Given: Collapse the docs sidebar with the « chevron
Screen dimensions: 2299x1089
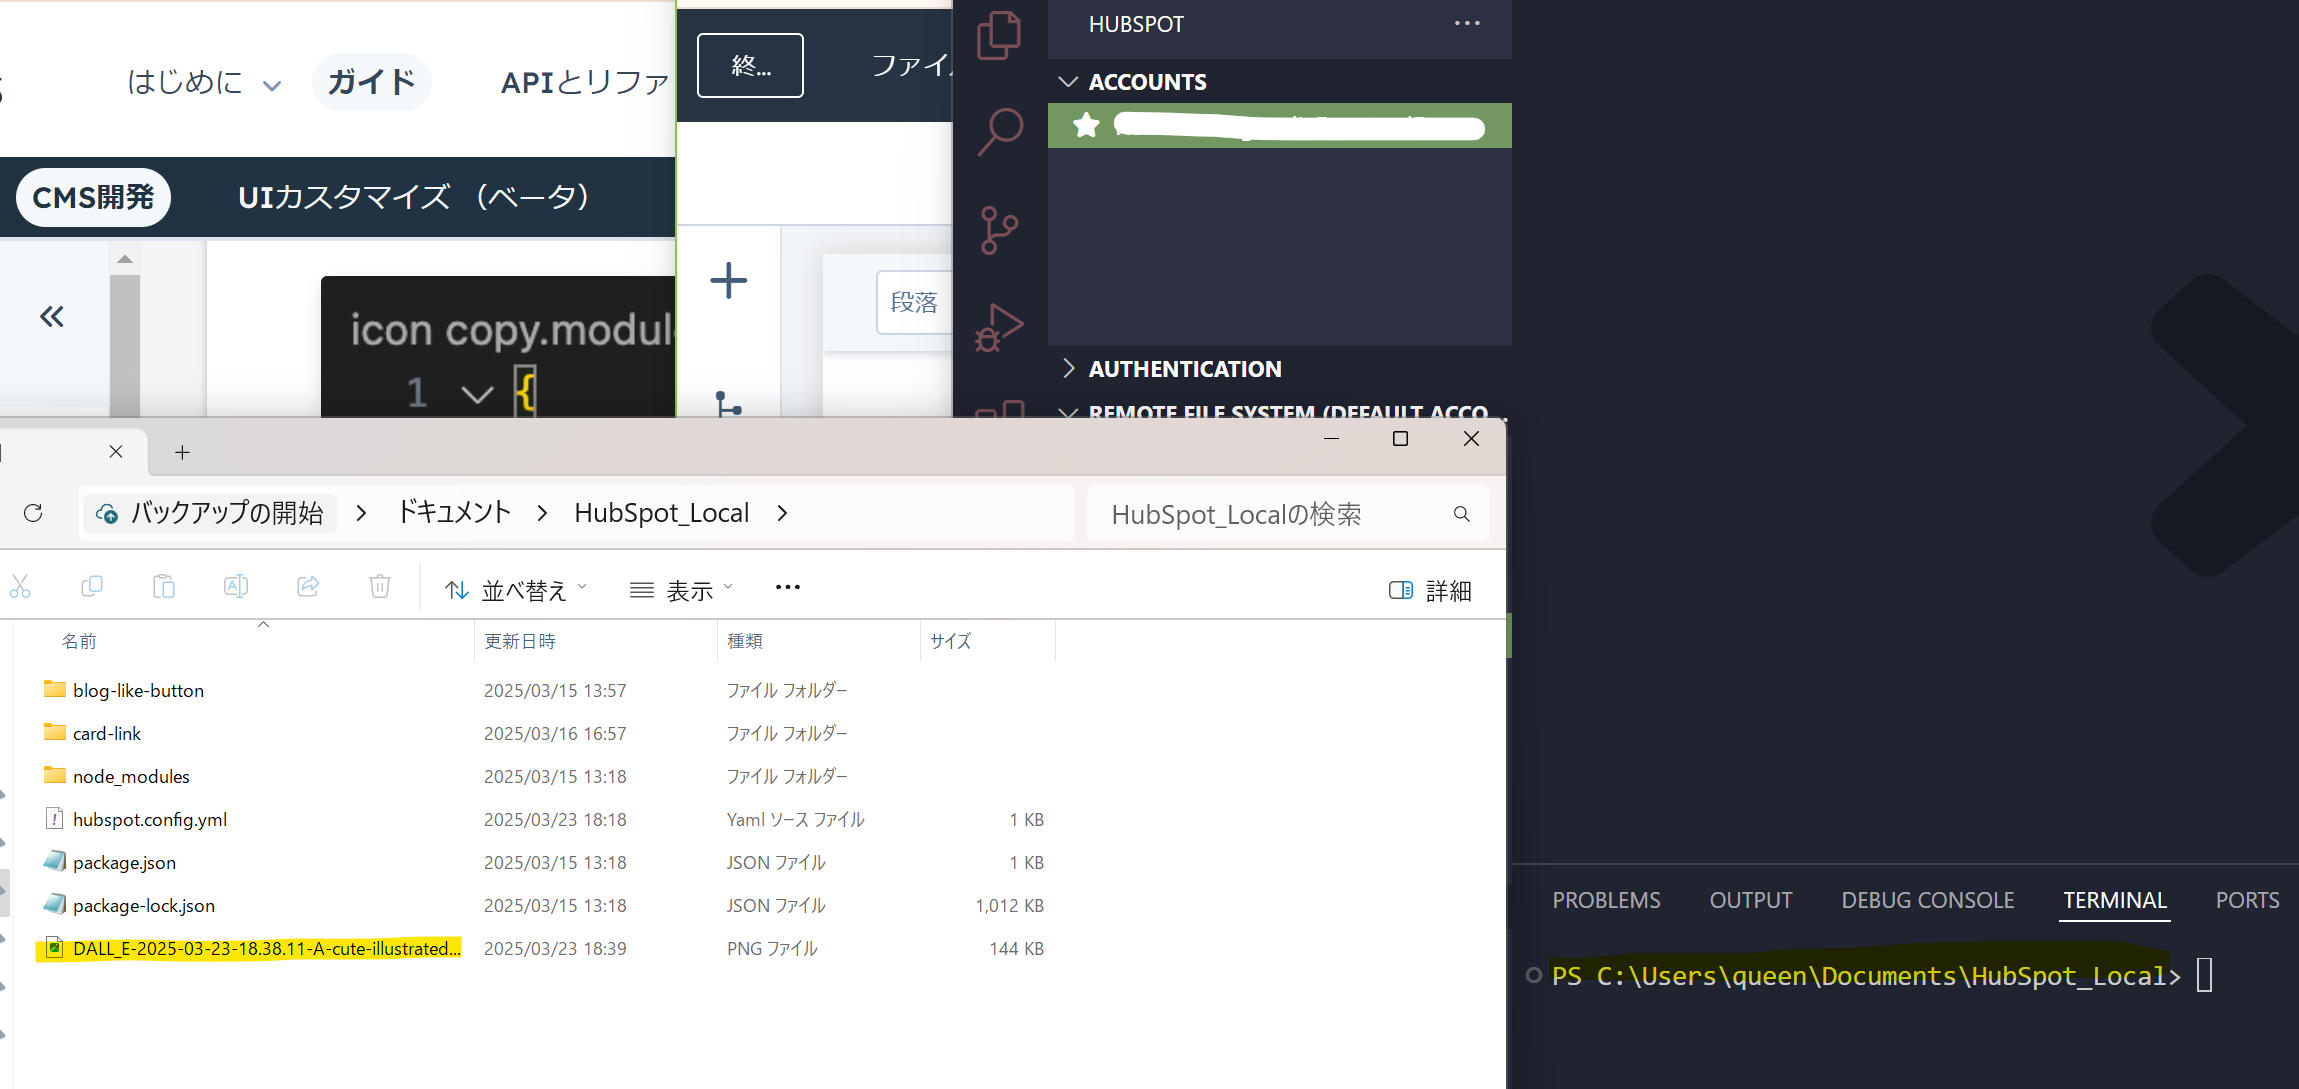Looking at the screenshot, I should (x=50, y=315).
